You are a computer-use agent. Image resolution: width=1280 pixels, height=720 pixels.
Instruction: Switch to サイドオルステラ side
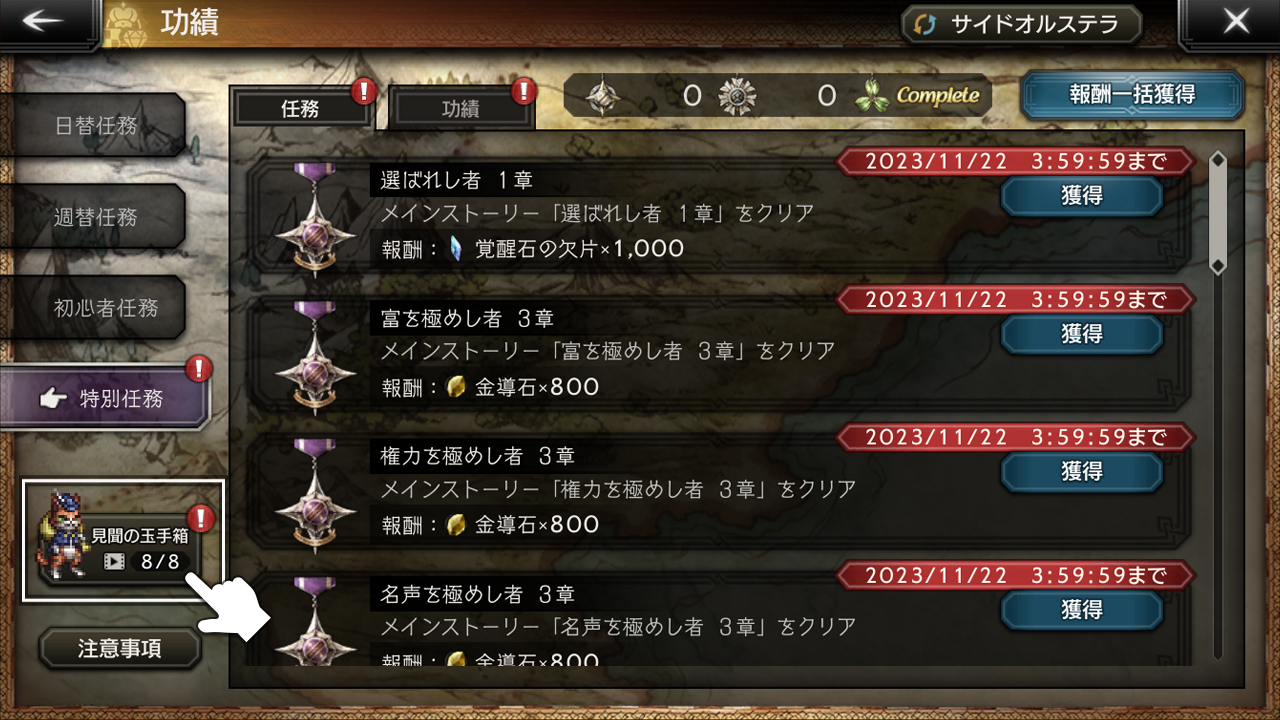point(1023,24)
